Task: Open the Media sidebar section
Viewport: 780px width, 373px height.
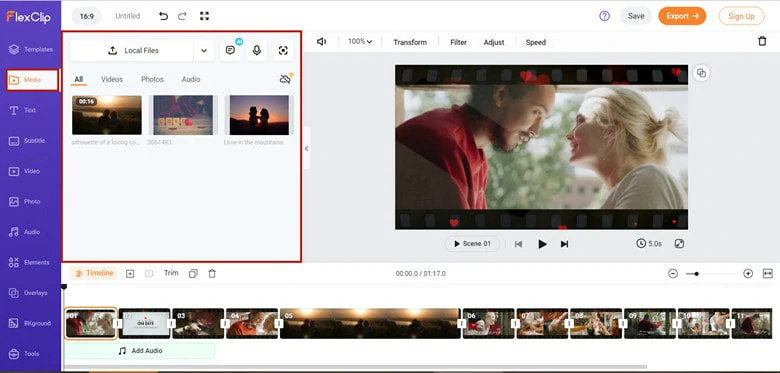Action: point(32,80)
